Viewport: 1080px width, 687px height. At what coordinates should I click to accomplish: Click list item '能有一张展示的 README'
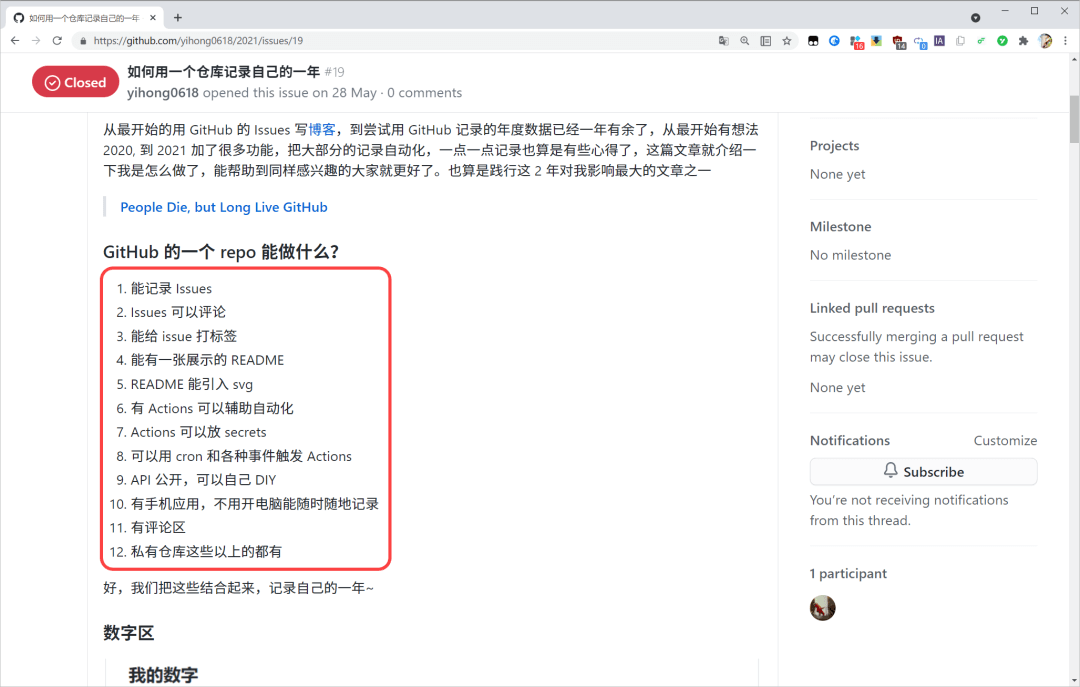207,360
